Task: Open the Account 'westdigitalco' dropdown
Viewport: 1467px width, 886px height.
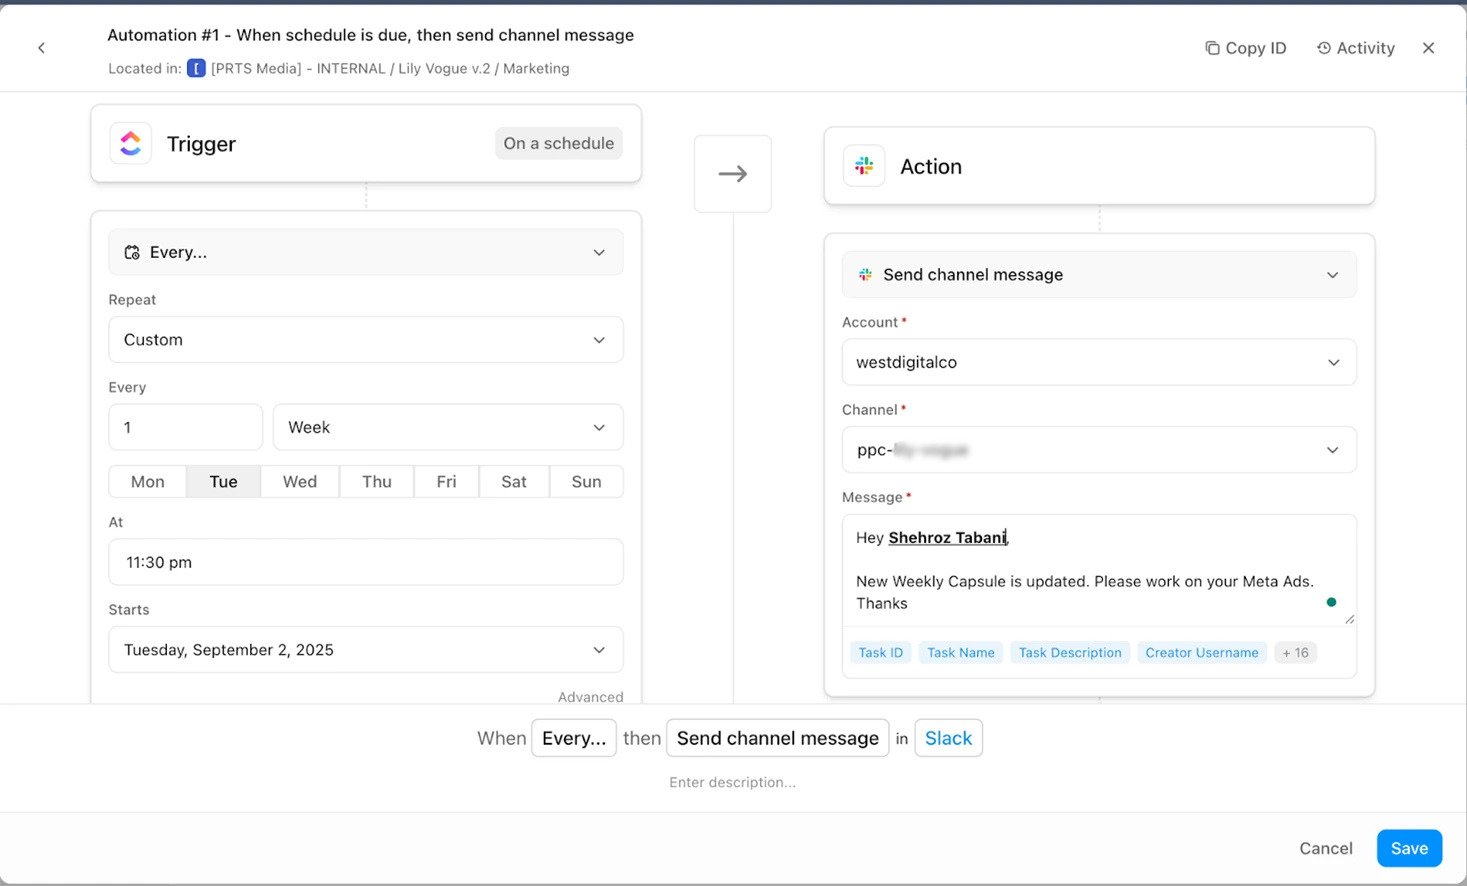Action: [x=1099, y=362]
